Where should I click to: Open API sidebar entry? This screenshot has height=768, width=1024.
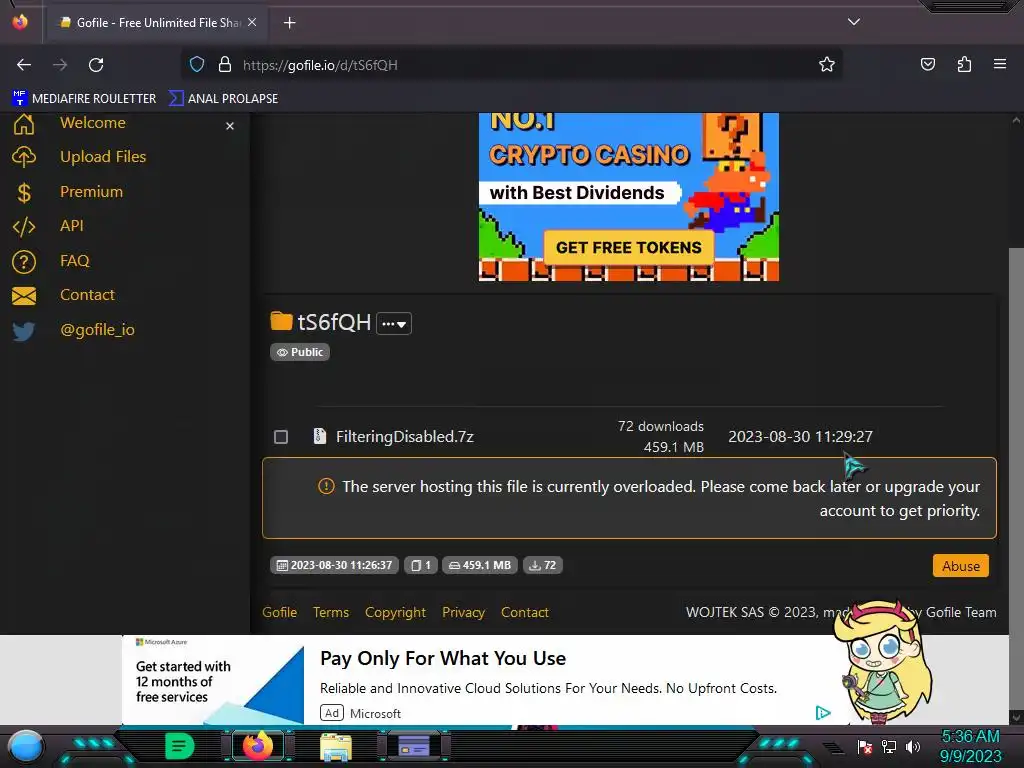(x=72, y=225)
